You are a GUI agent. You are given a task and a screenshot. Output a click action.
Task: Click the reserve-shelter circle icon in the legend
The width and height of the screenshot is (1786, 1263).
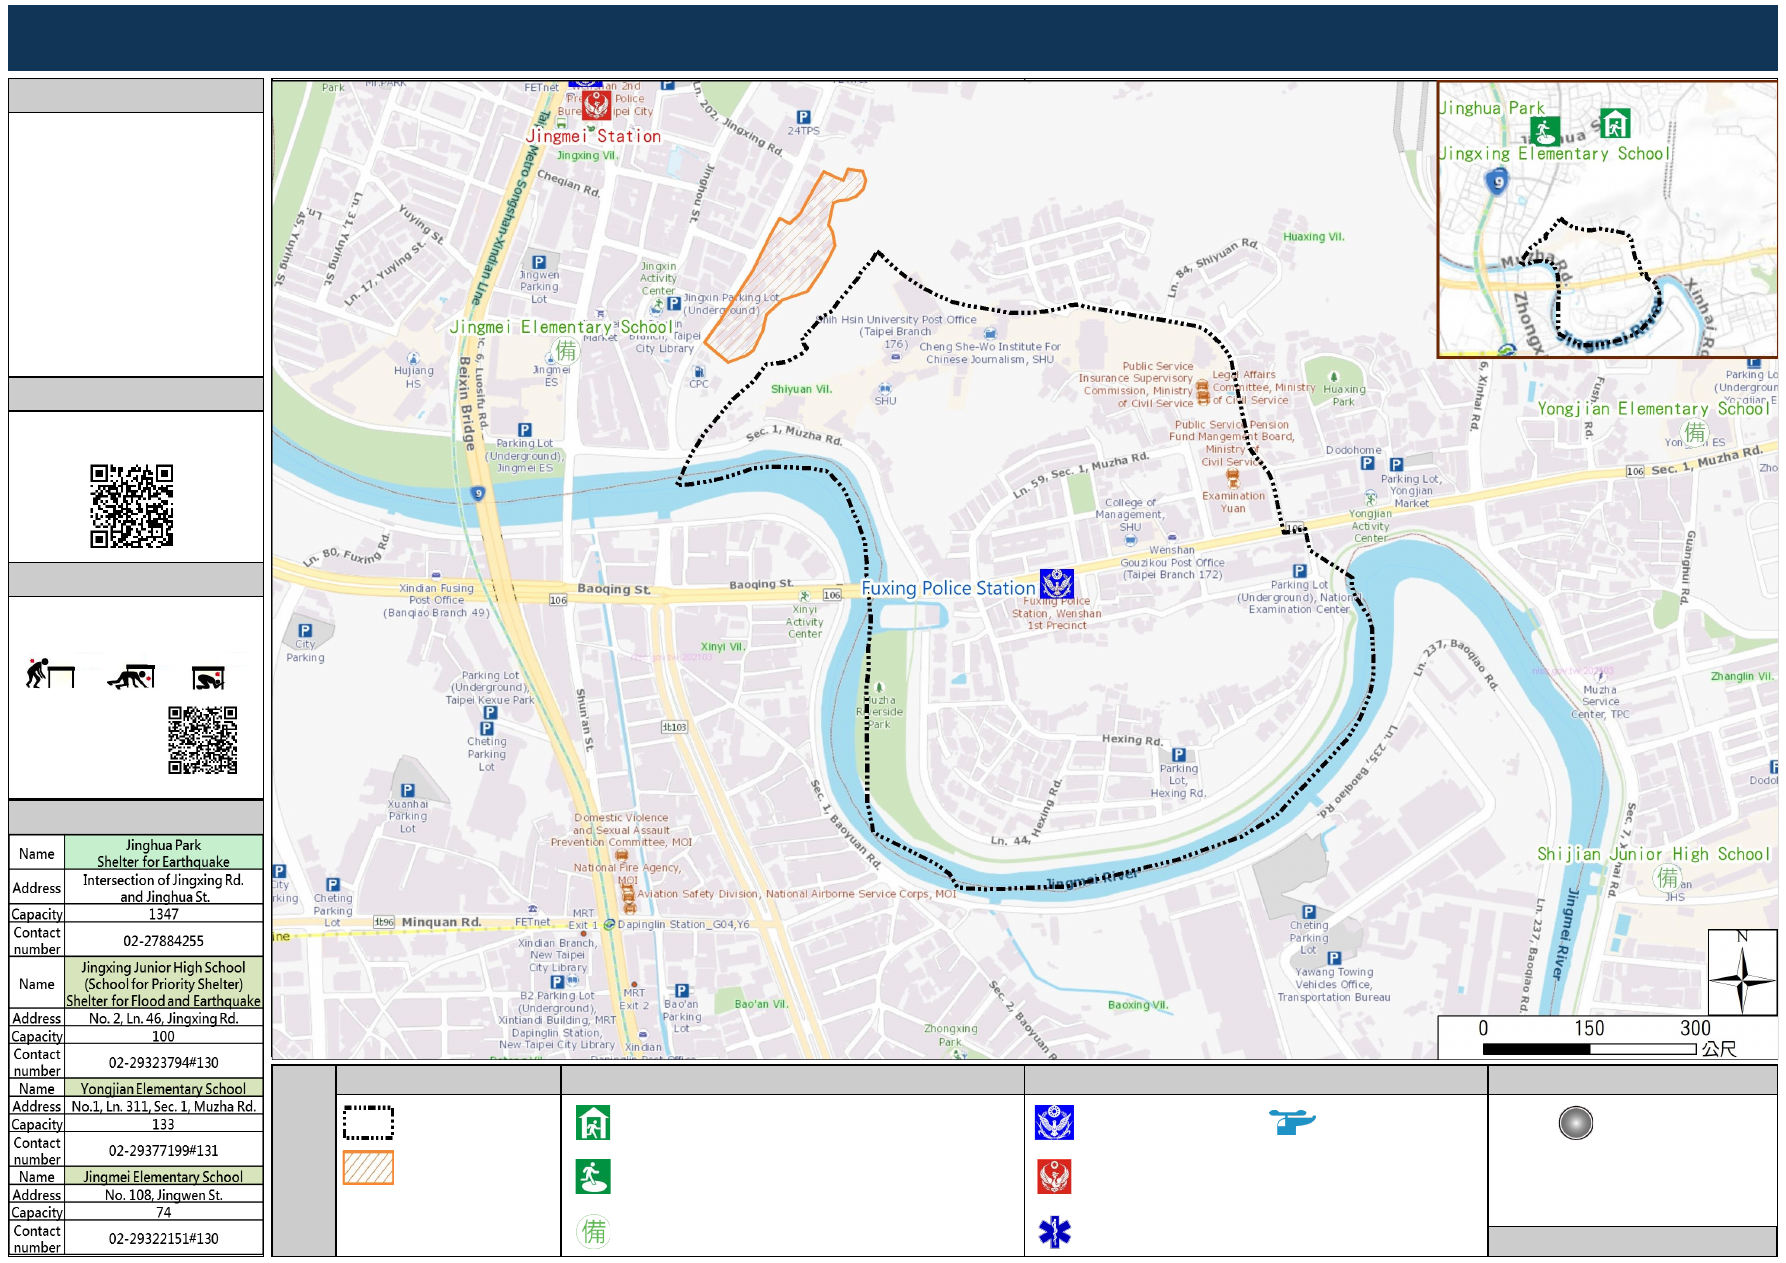pos(594,1231)
